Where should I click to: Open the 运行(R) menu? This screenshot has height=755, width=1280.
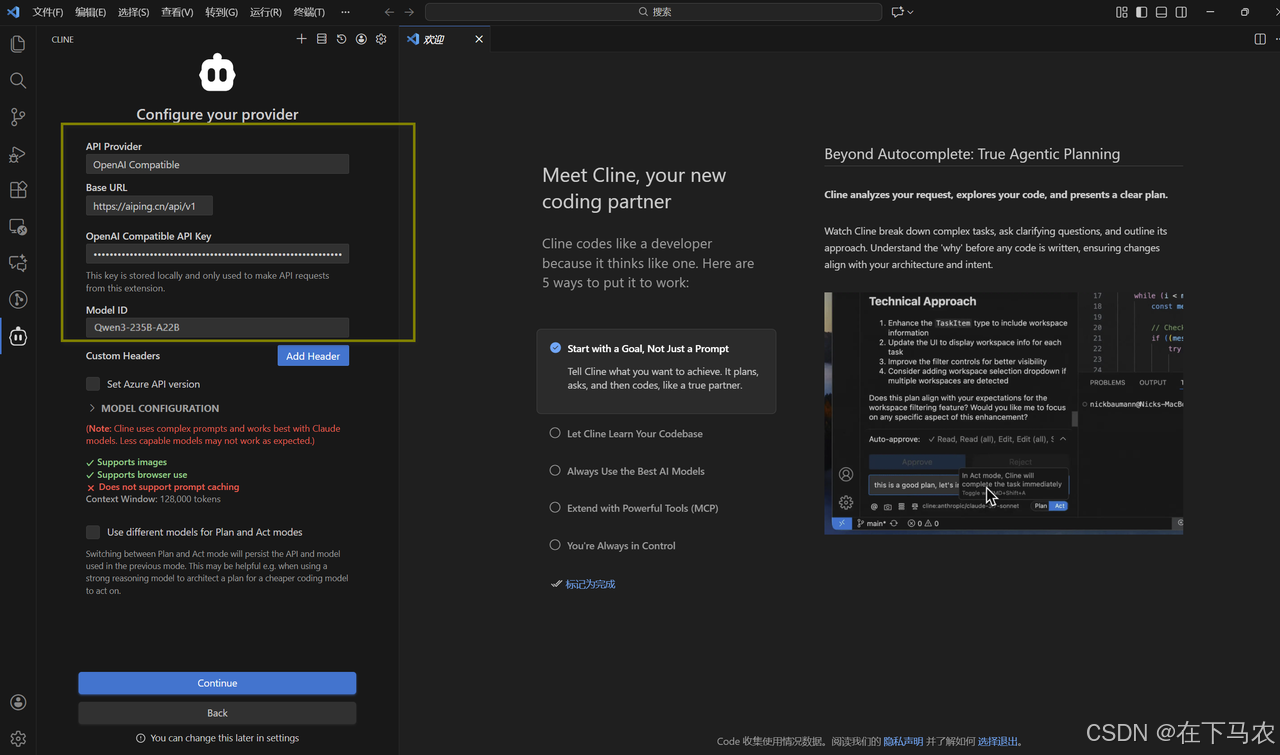point(266,12)
